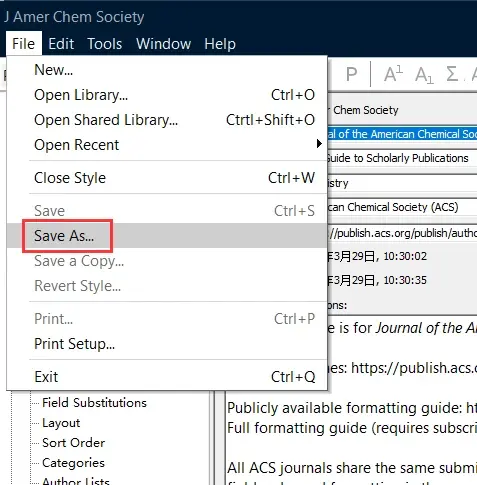477x485 pixels.
Task: Expand the Open Recent submenu
Action: [167, 145]
